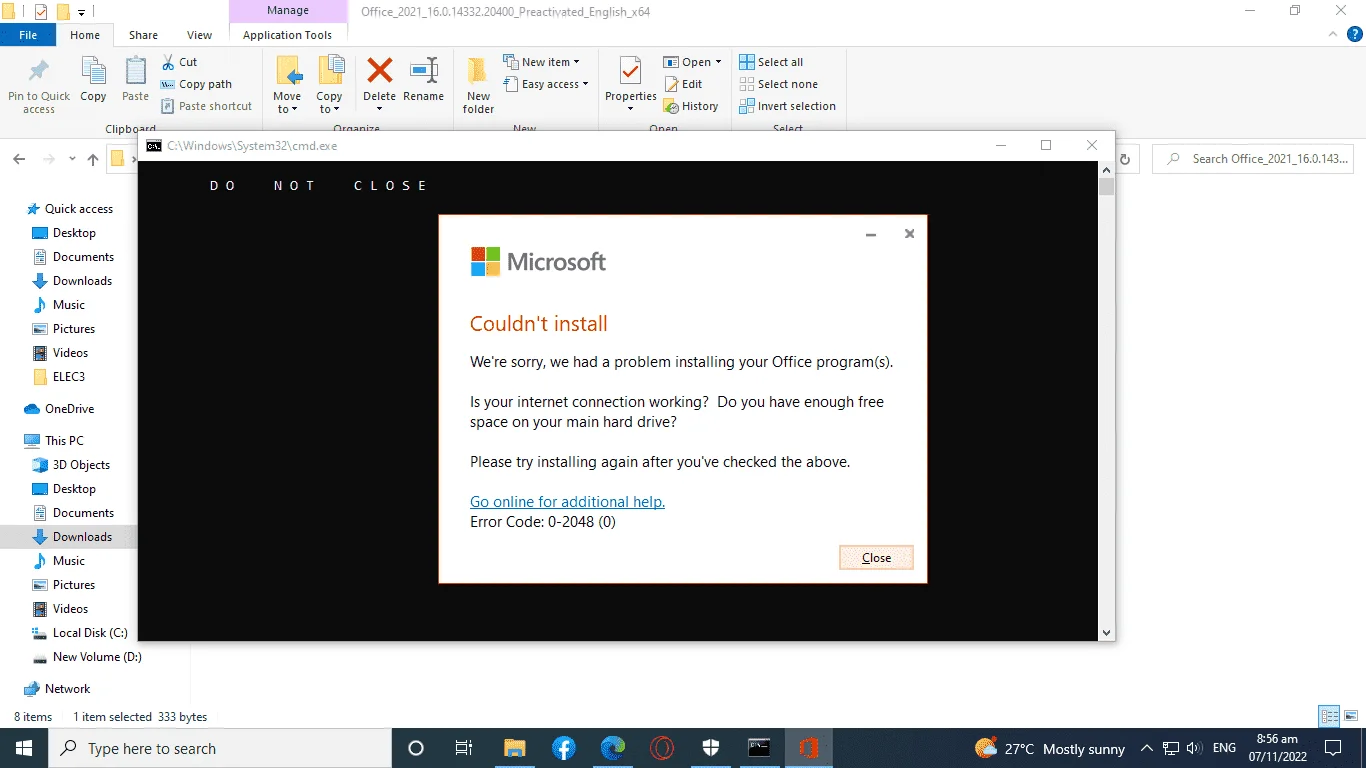Image resolution: width=1366 pixels, height=768 pixels.
Task: Click the Up one level arrow
Action: 93,159
